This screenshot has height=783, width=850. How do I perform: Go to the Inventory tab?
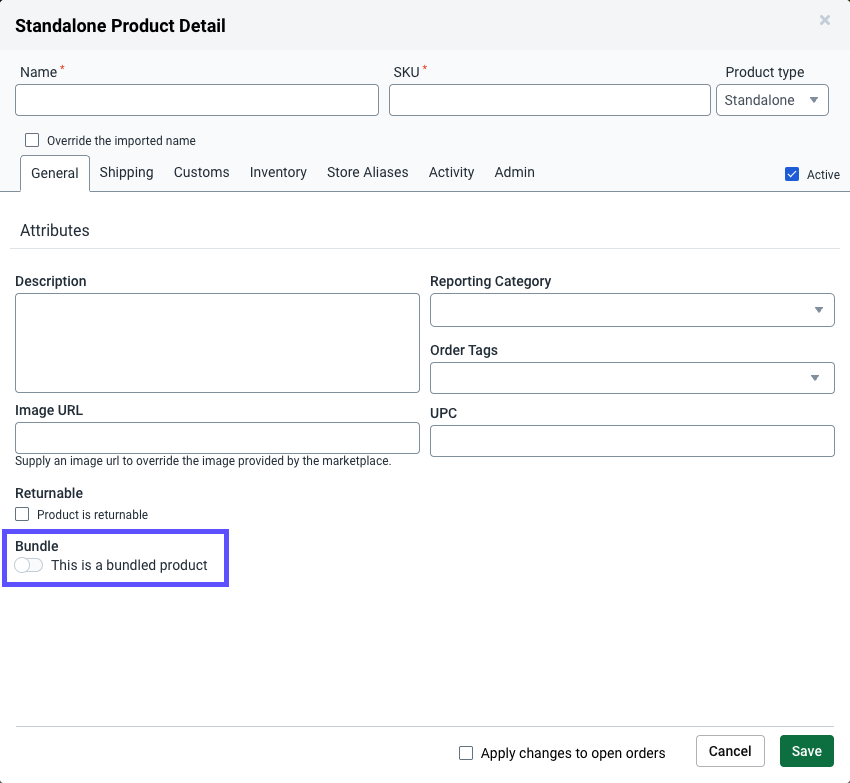point(278,173)
